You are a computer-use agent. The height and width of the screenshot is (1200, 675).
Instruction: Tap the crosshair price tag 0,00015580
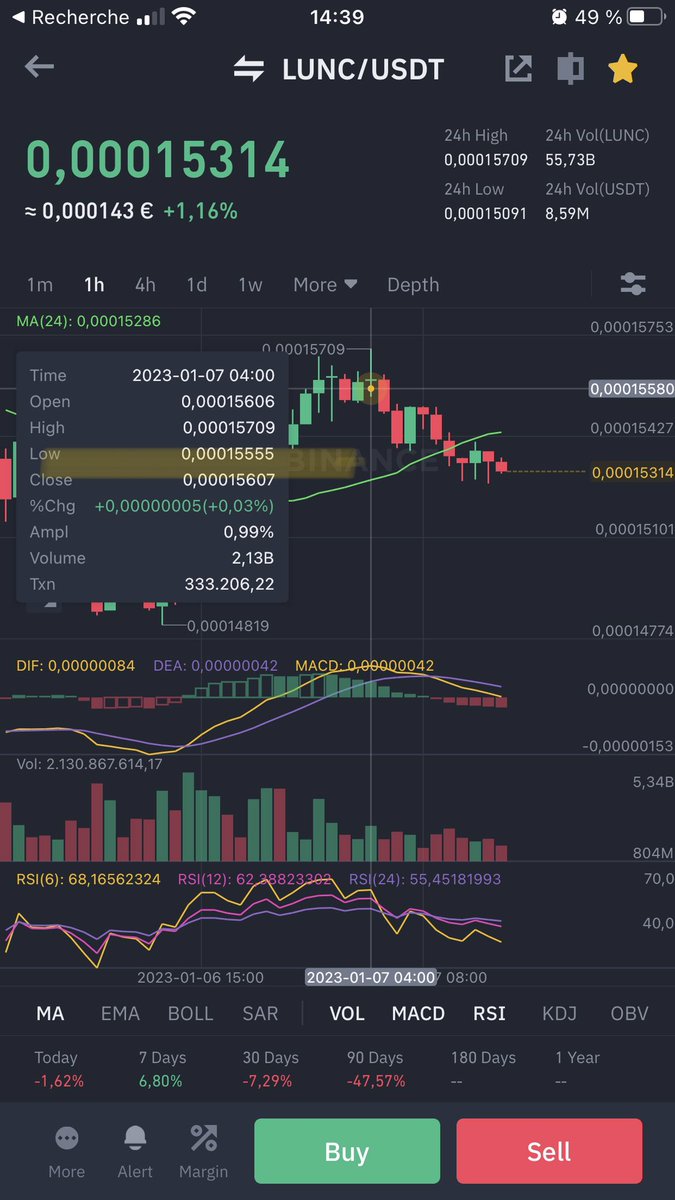coord(631,388)
